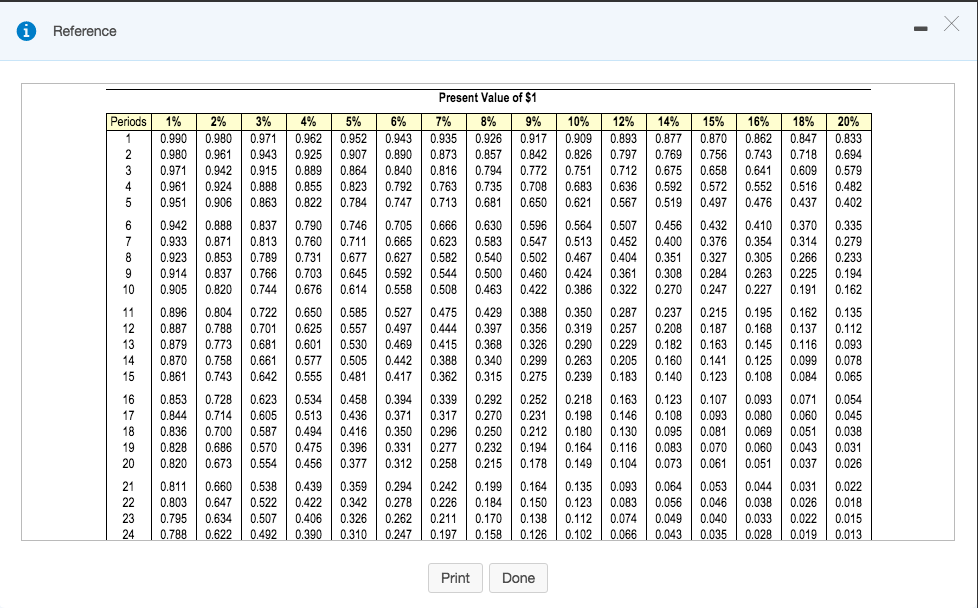This screenshot has width=978, height=608.
Task: Click the Done button
Action: pos(518,578)
